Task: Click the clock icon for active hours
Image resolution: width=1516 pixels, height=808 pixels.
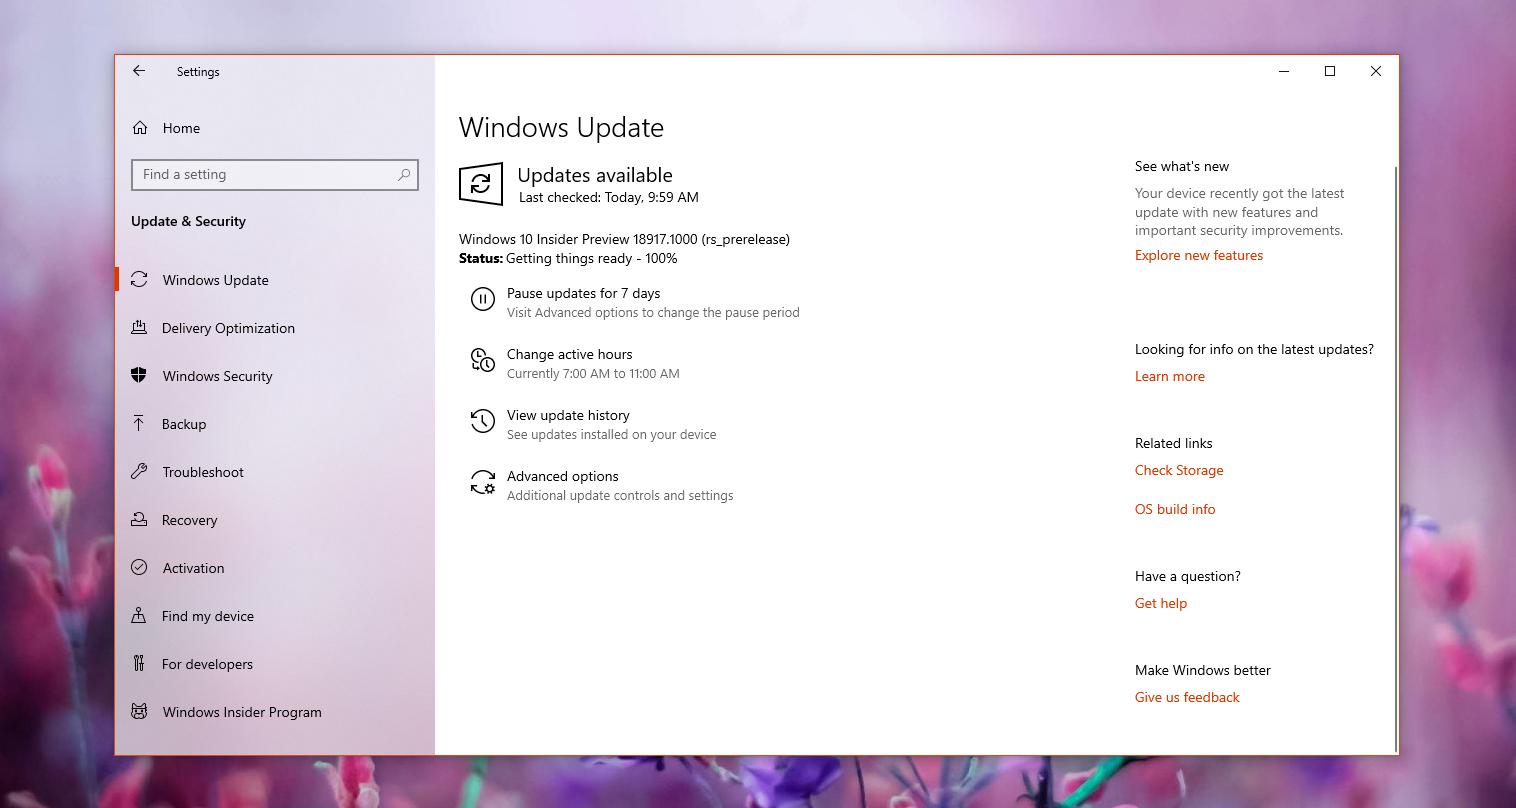Action: pyautogui.click(x=483, y=360)
